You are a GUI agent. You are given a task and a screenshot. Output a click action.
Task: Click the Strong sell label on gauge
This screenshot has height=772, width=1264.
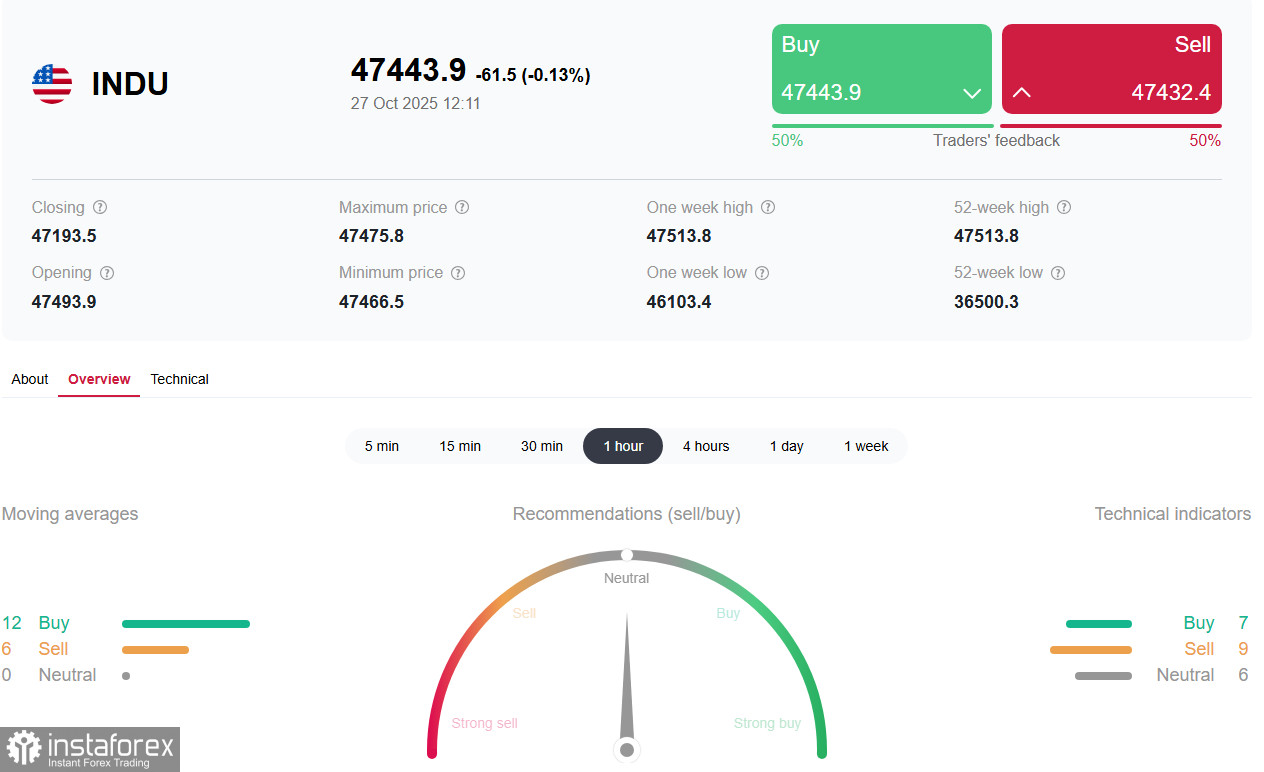coord(484,723)
